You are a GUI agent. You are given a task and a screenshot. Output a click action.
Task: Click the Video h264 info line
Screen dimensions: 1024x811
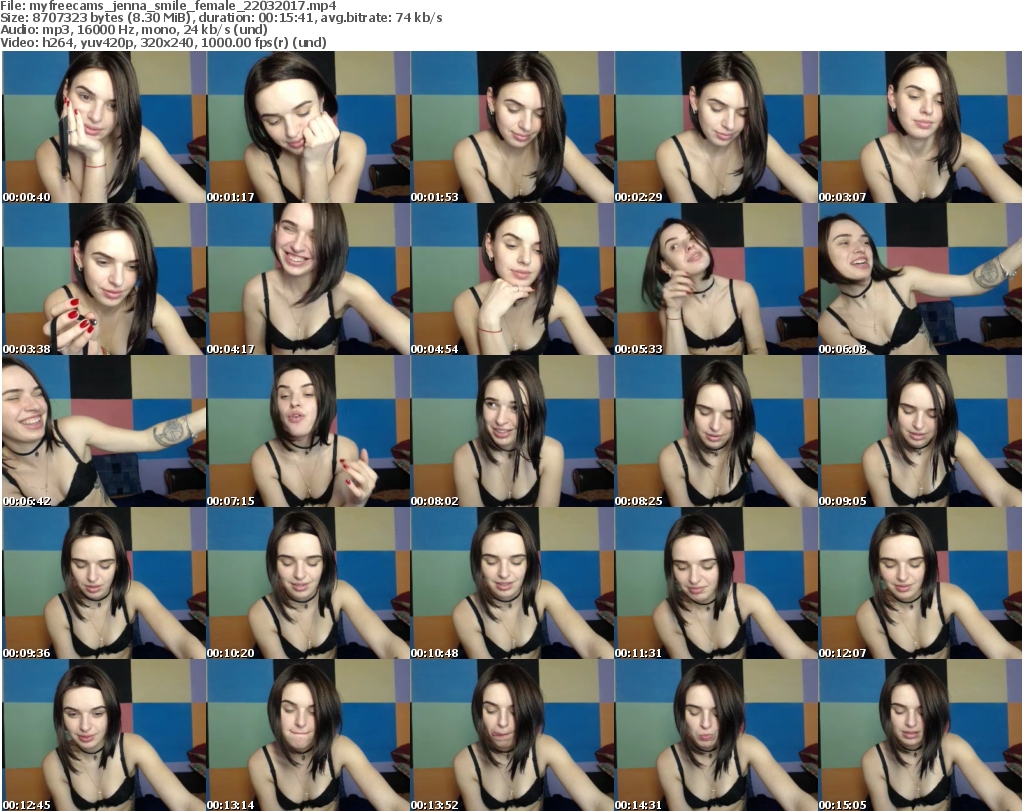163,42
